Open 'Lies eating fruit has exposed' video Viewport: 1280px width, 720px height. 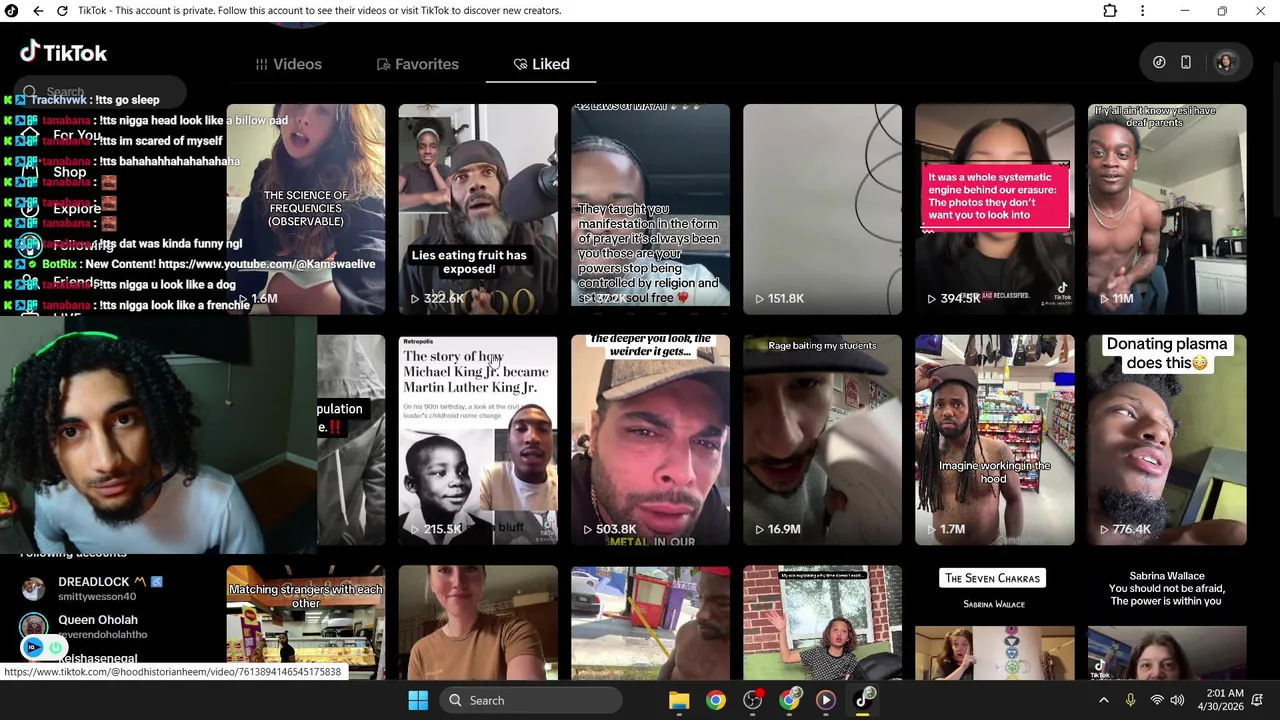(478, 209)
